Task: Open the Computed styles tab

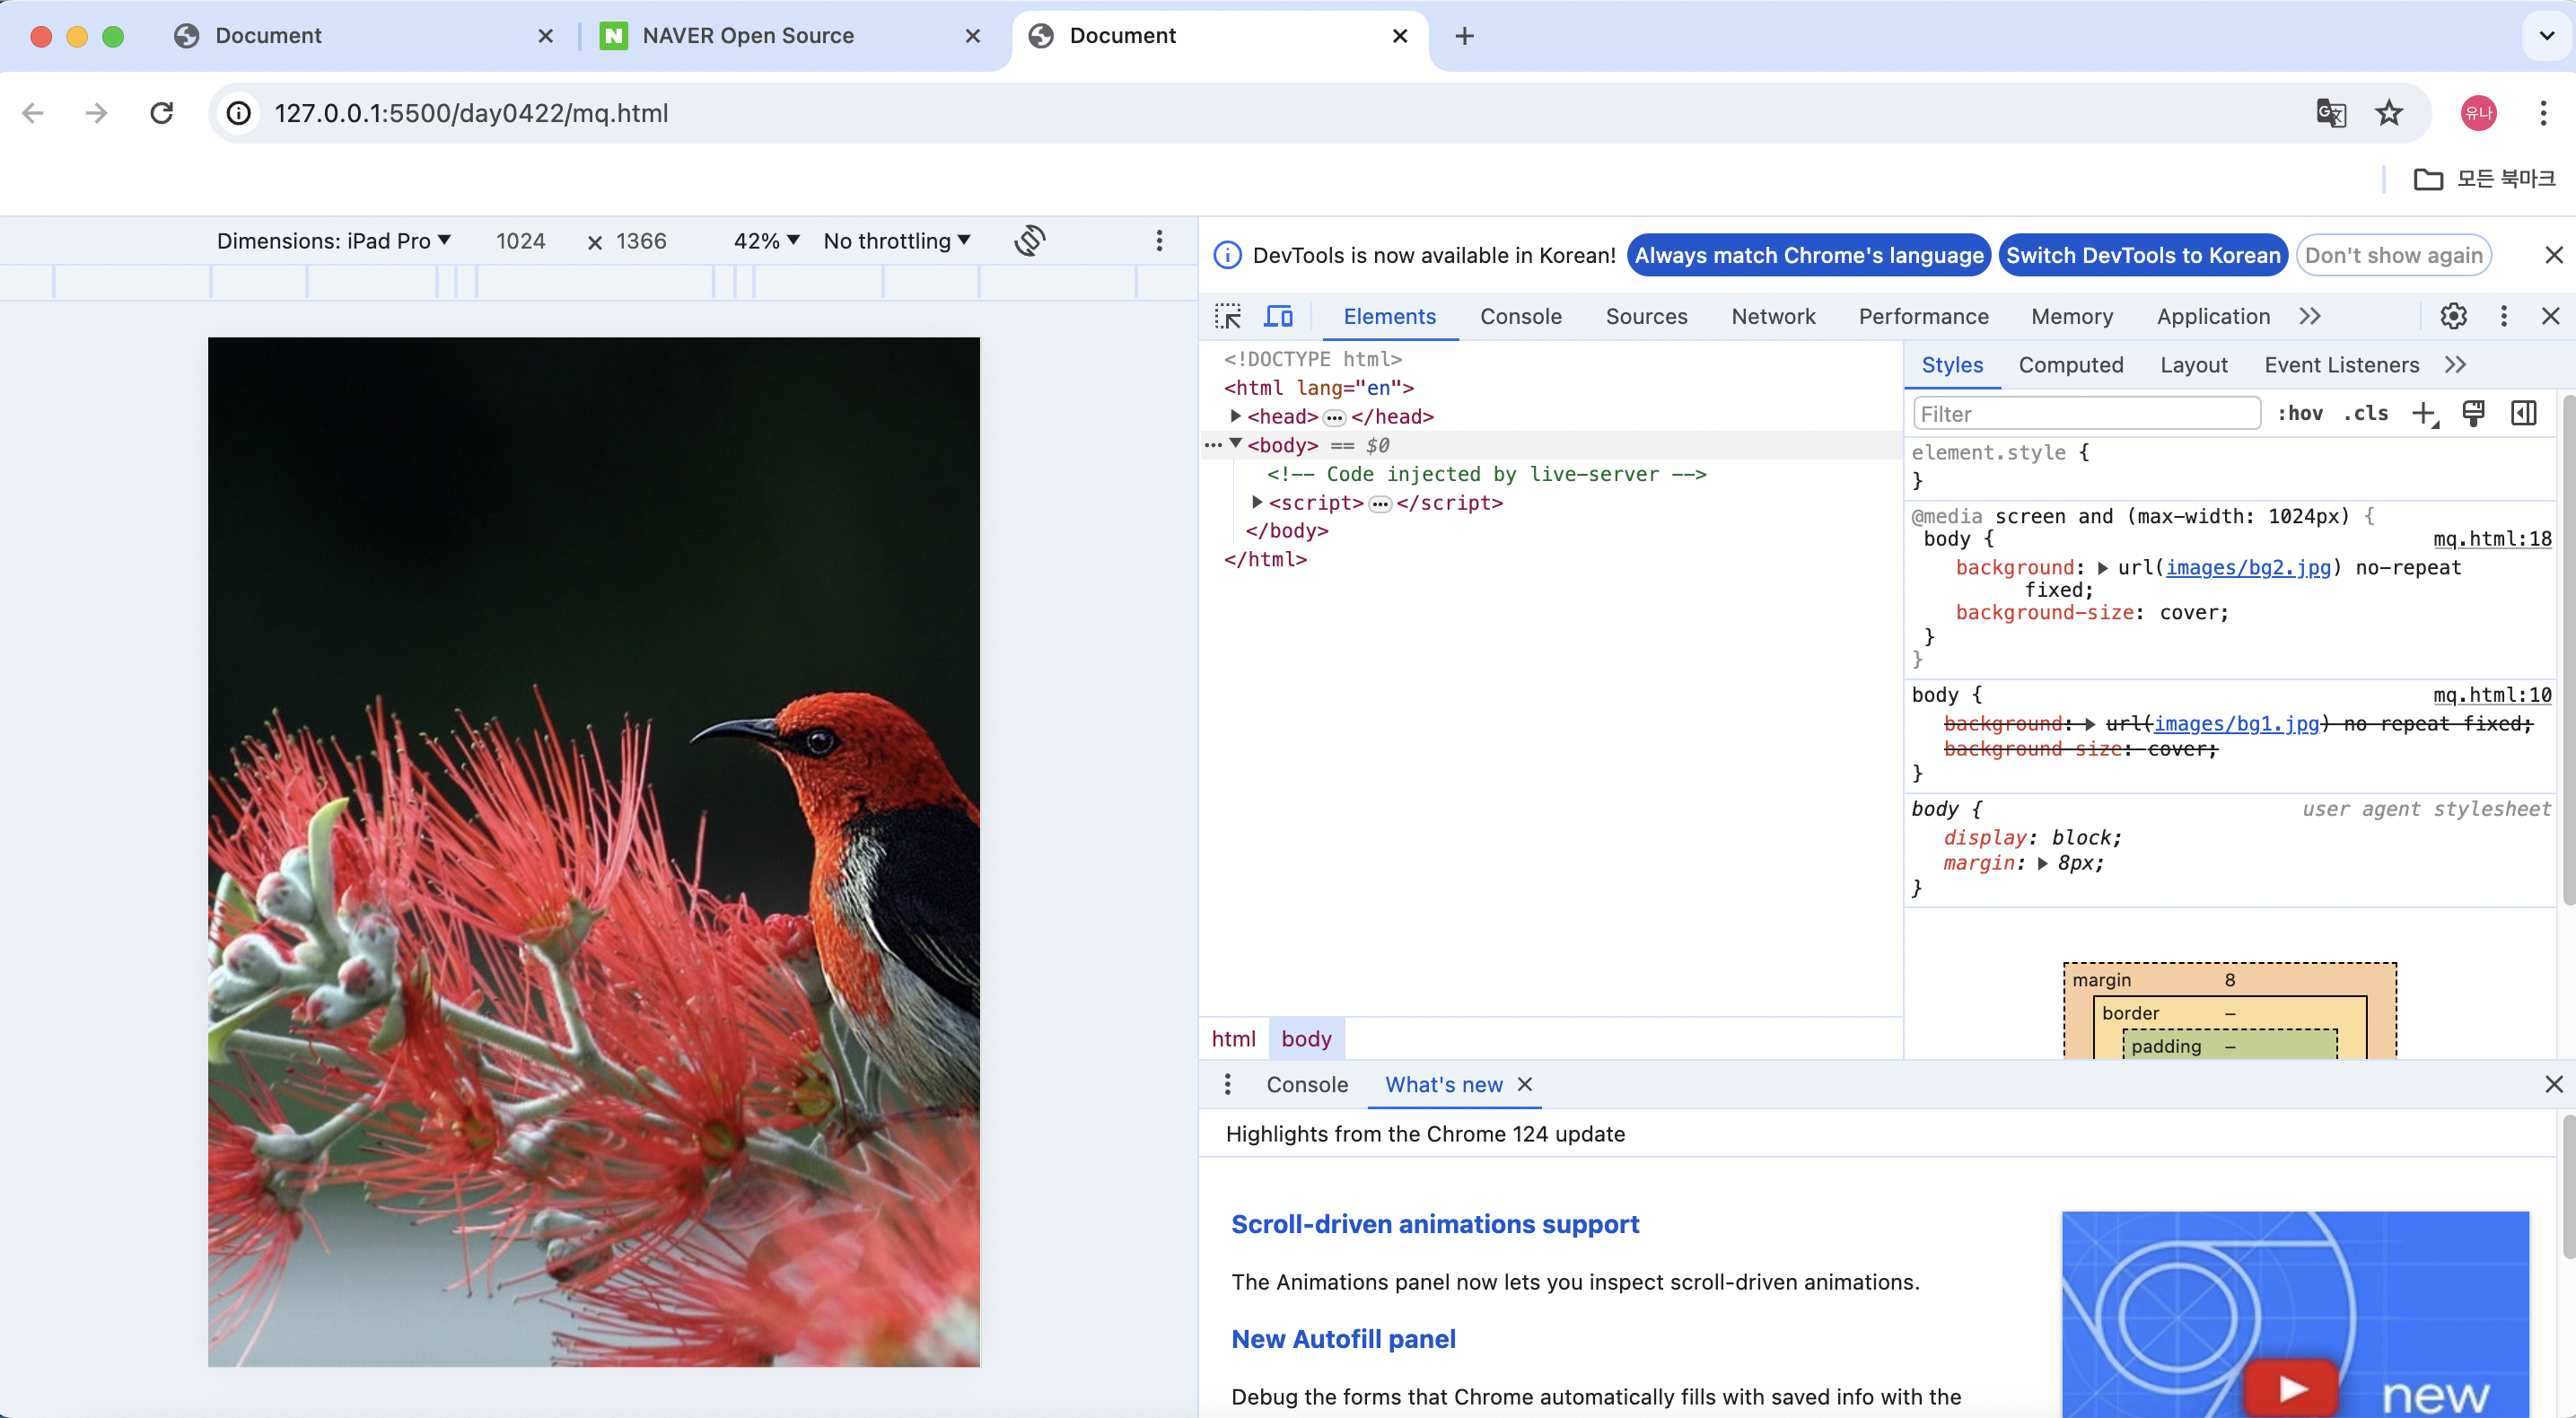Action: click(2070, 365)
